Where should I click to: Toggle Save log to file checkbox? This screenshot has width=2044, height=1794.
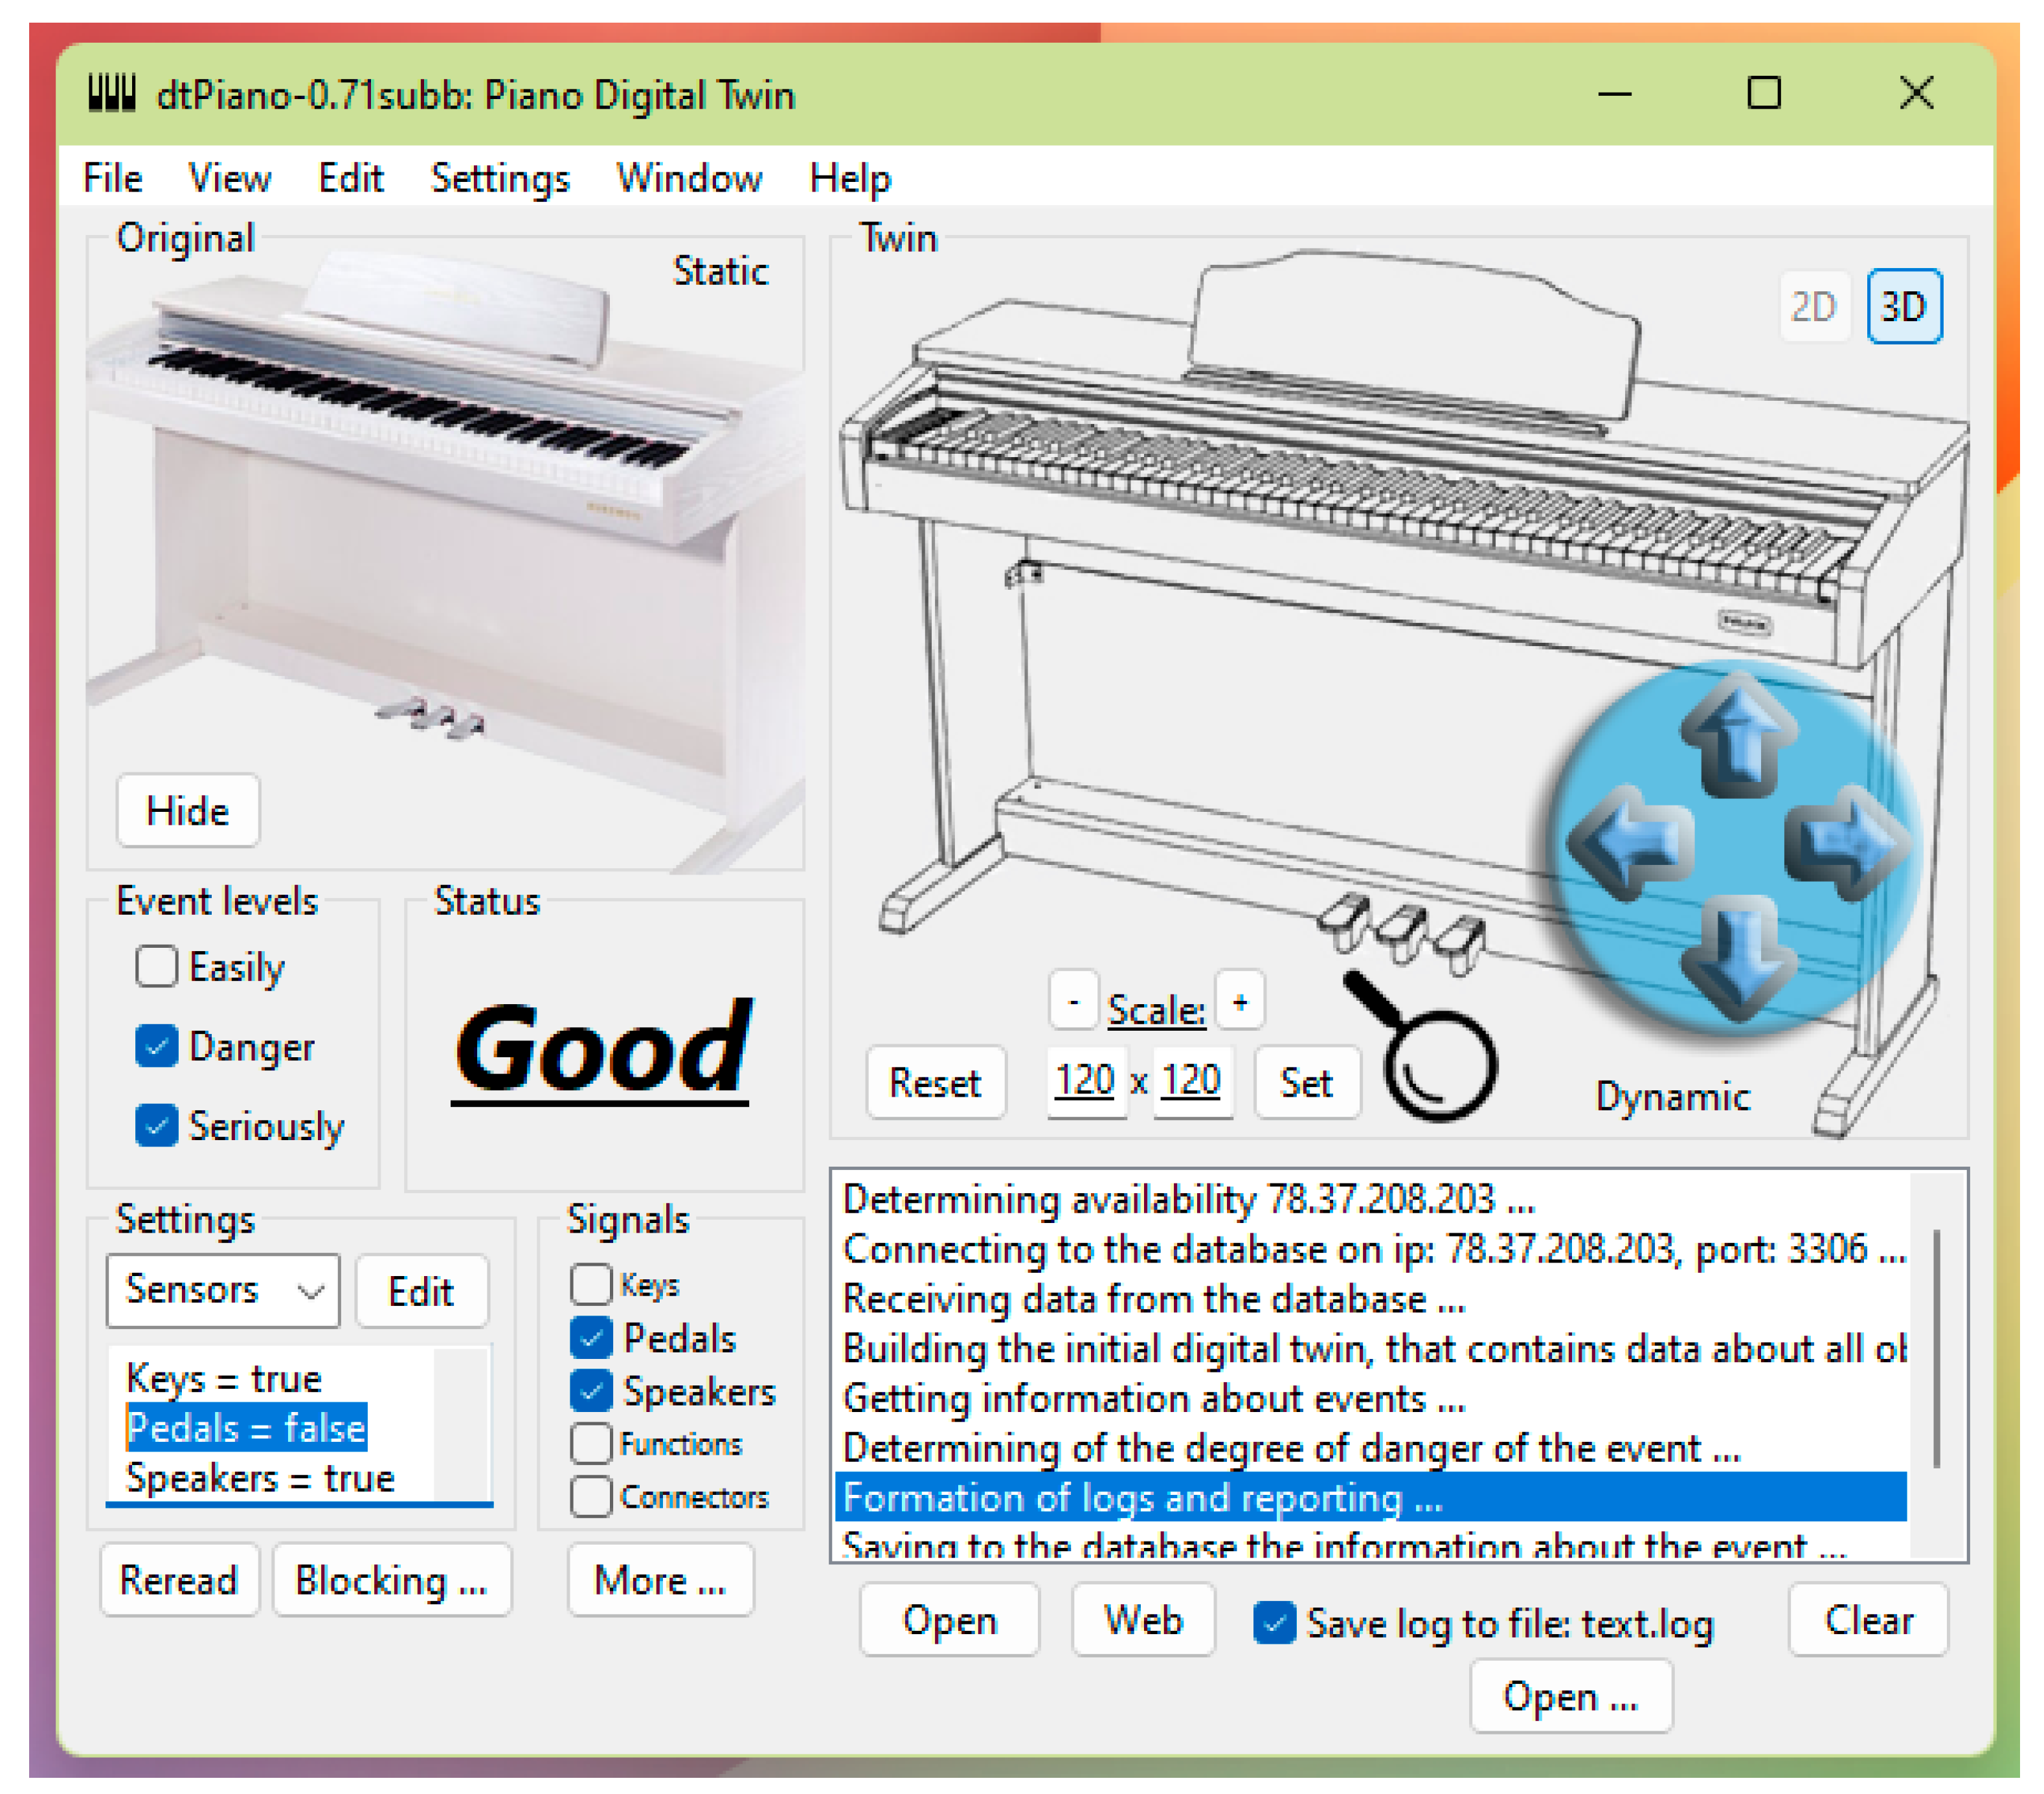[1274, 1623]
